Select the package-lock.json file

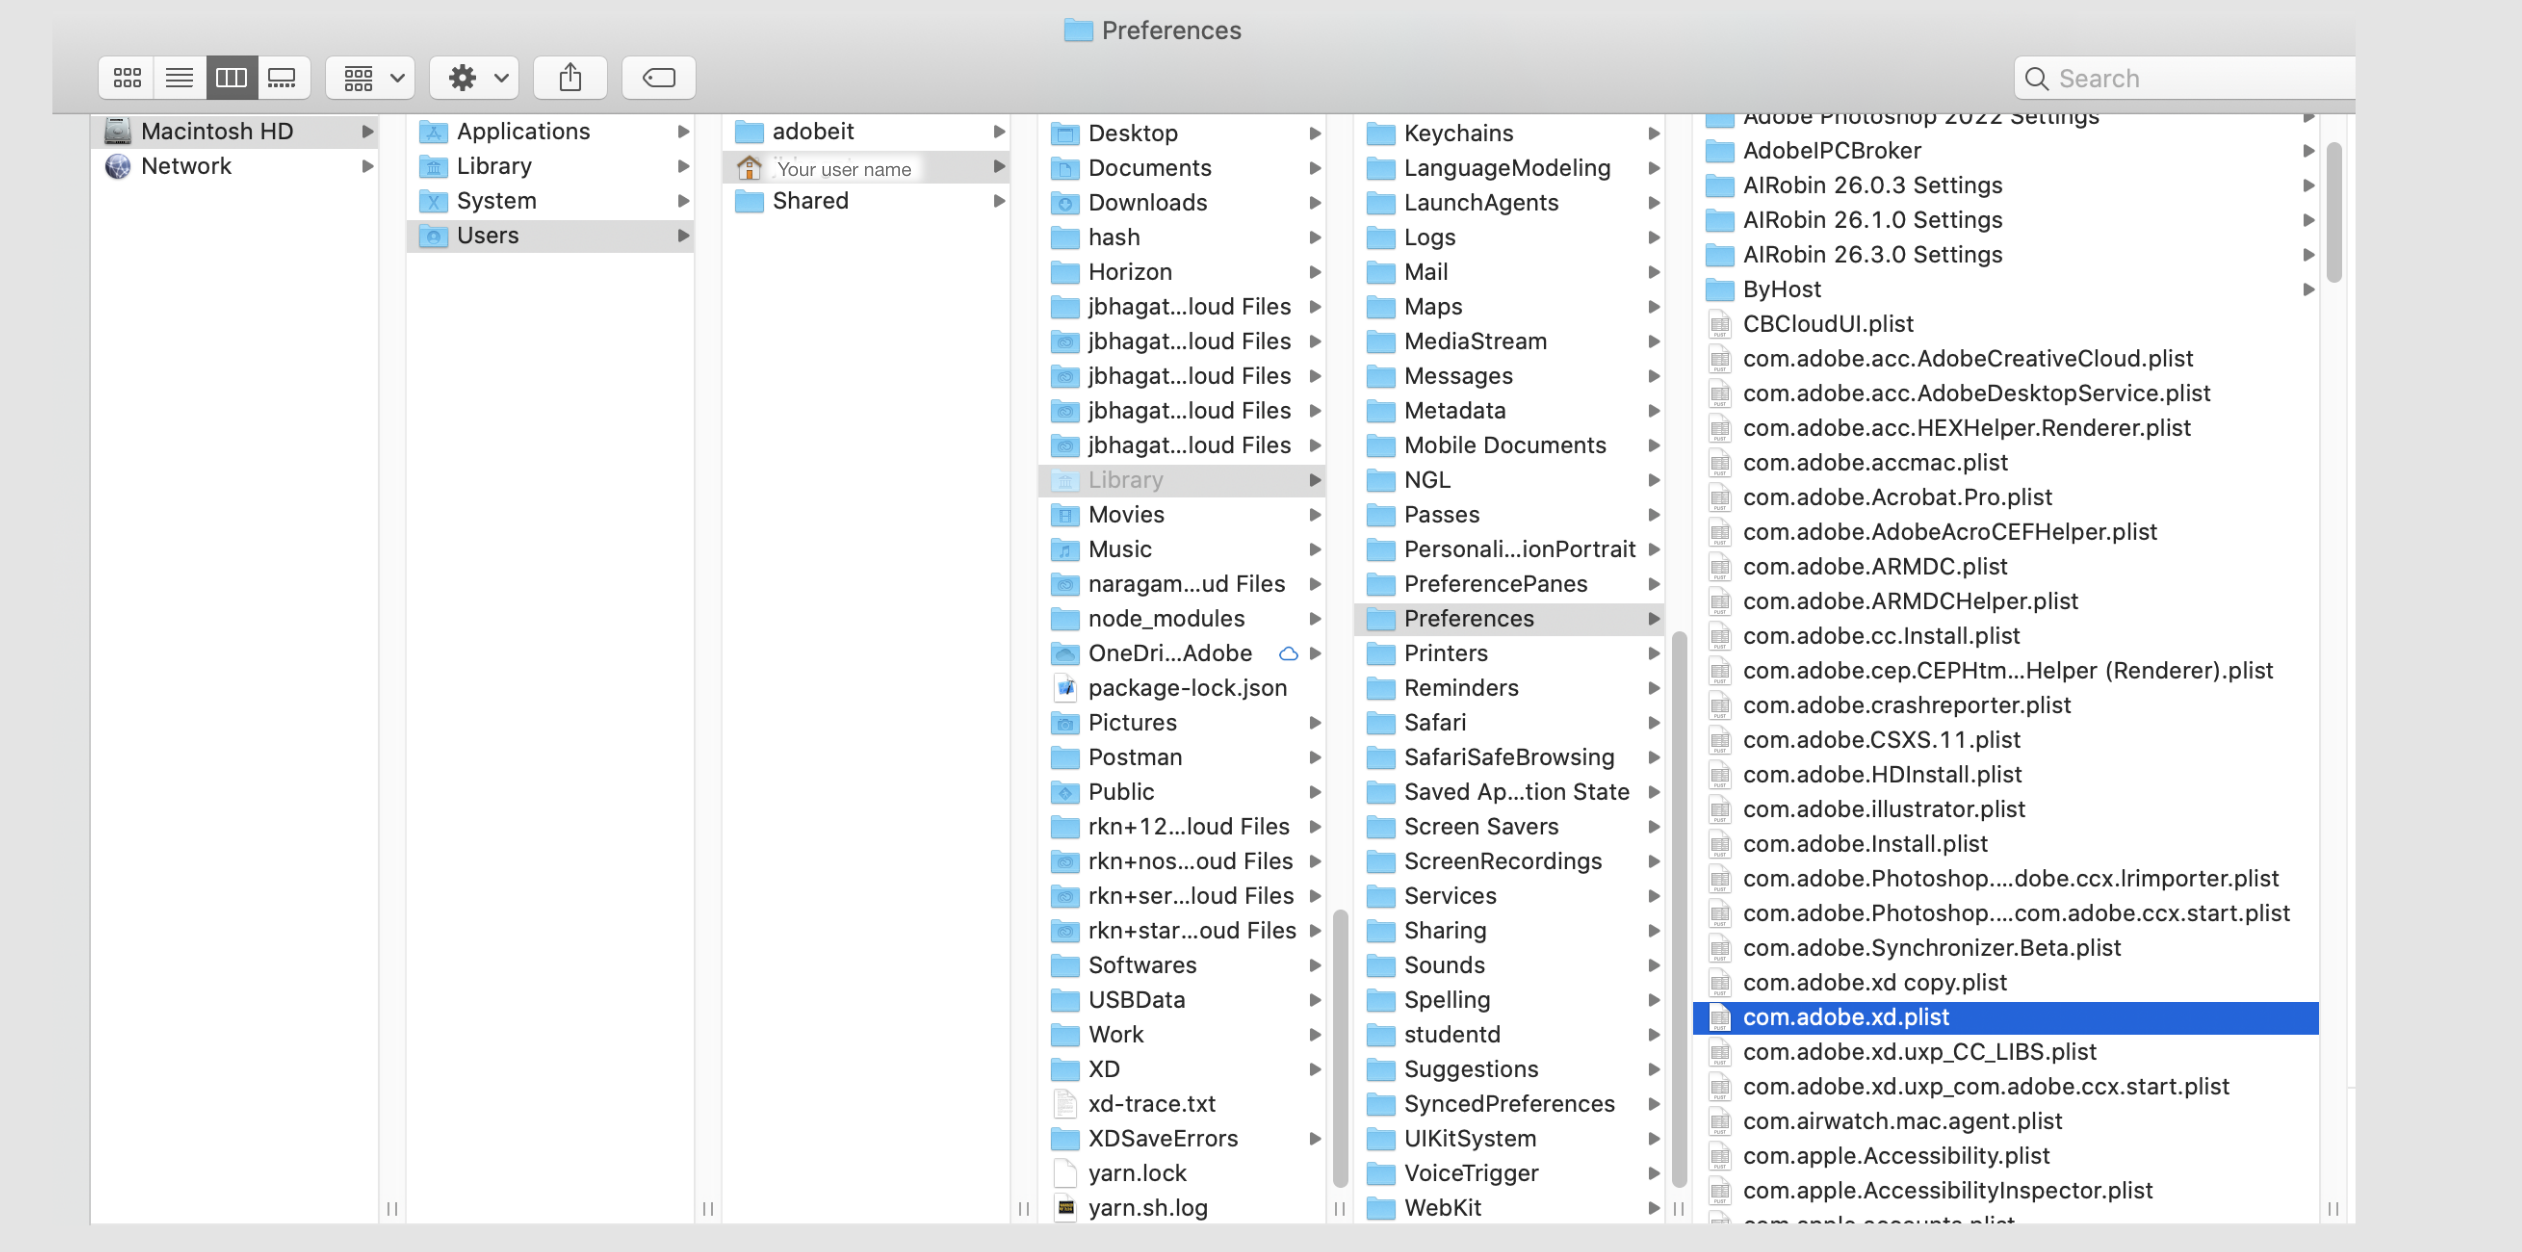pos(1188,688)
